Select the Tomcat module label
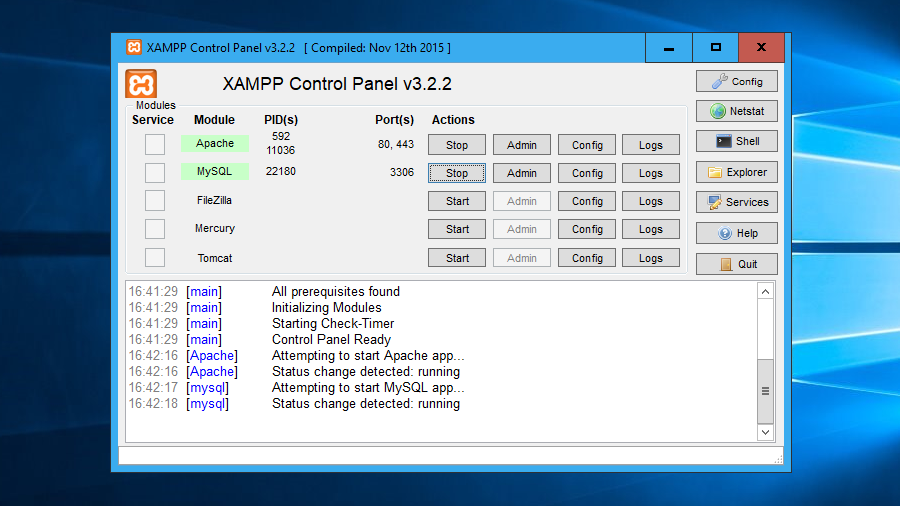 [x=215, y=258]
